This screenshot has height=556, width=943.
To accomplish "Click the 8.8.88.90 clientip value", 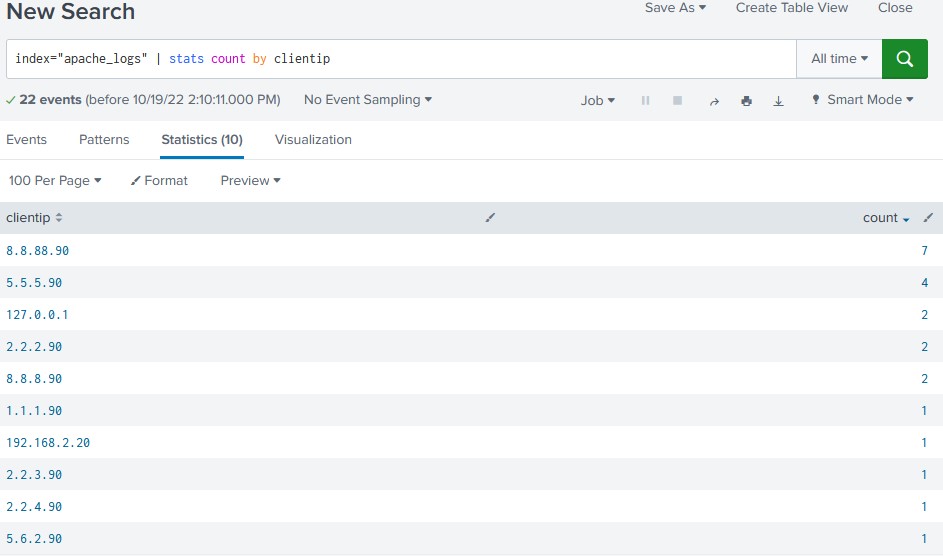I will [38, 251].
